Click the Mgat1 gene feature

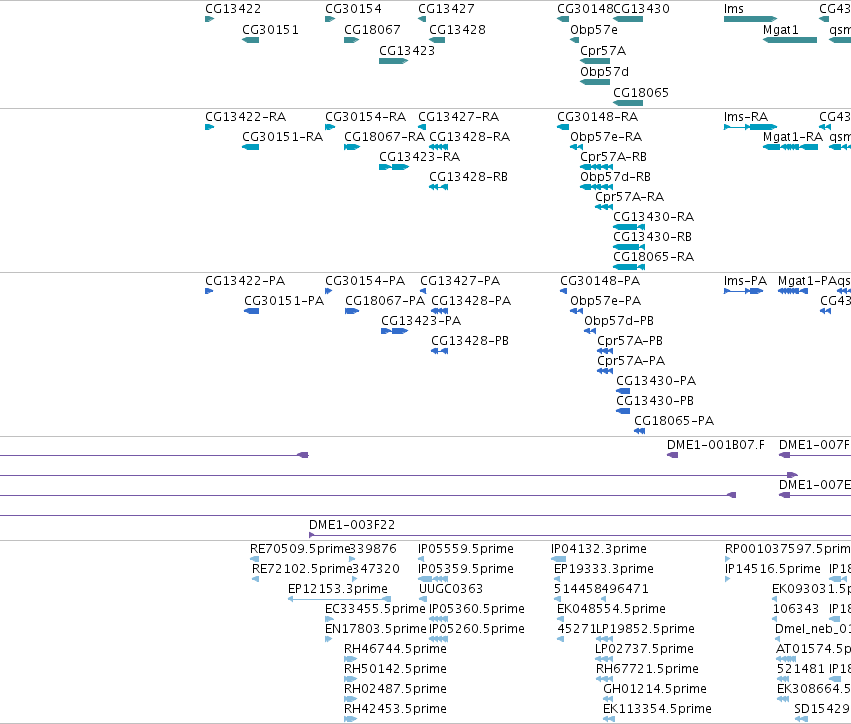click(790, 40)
